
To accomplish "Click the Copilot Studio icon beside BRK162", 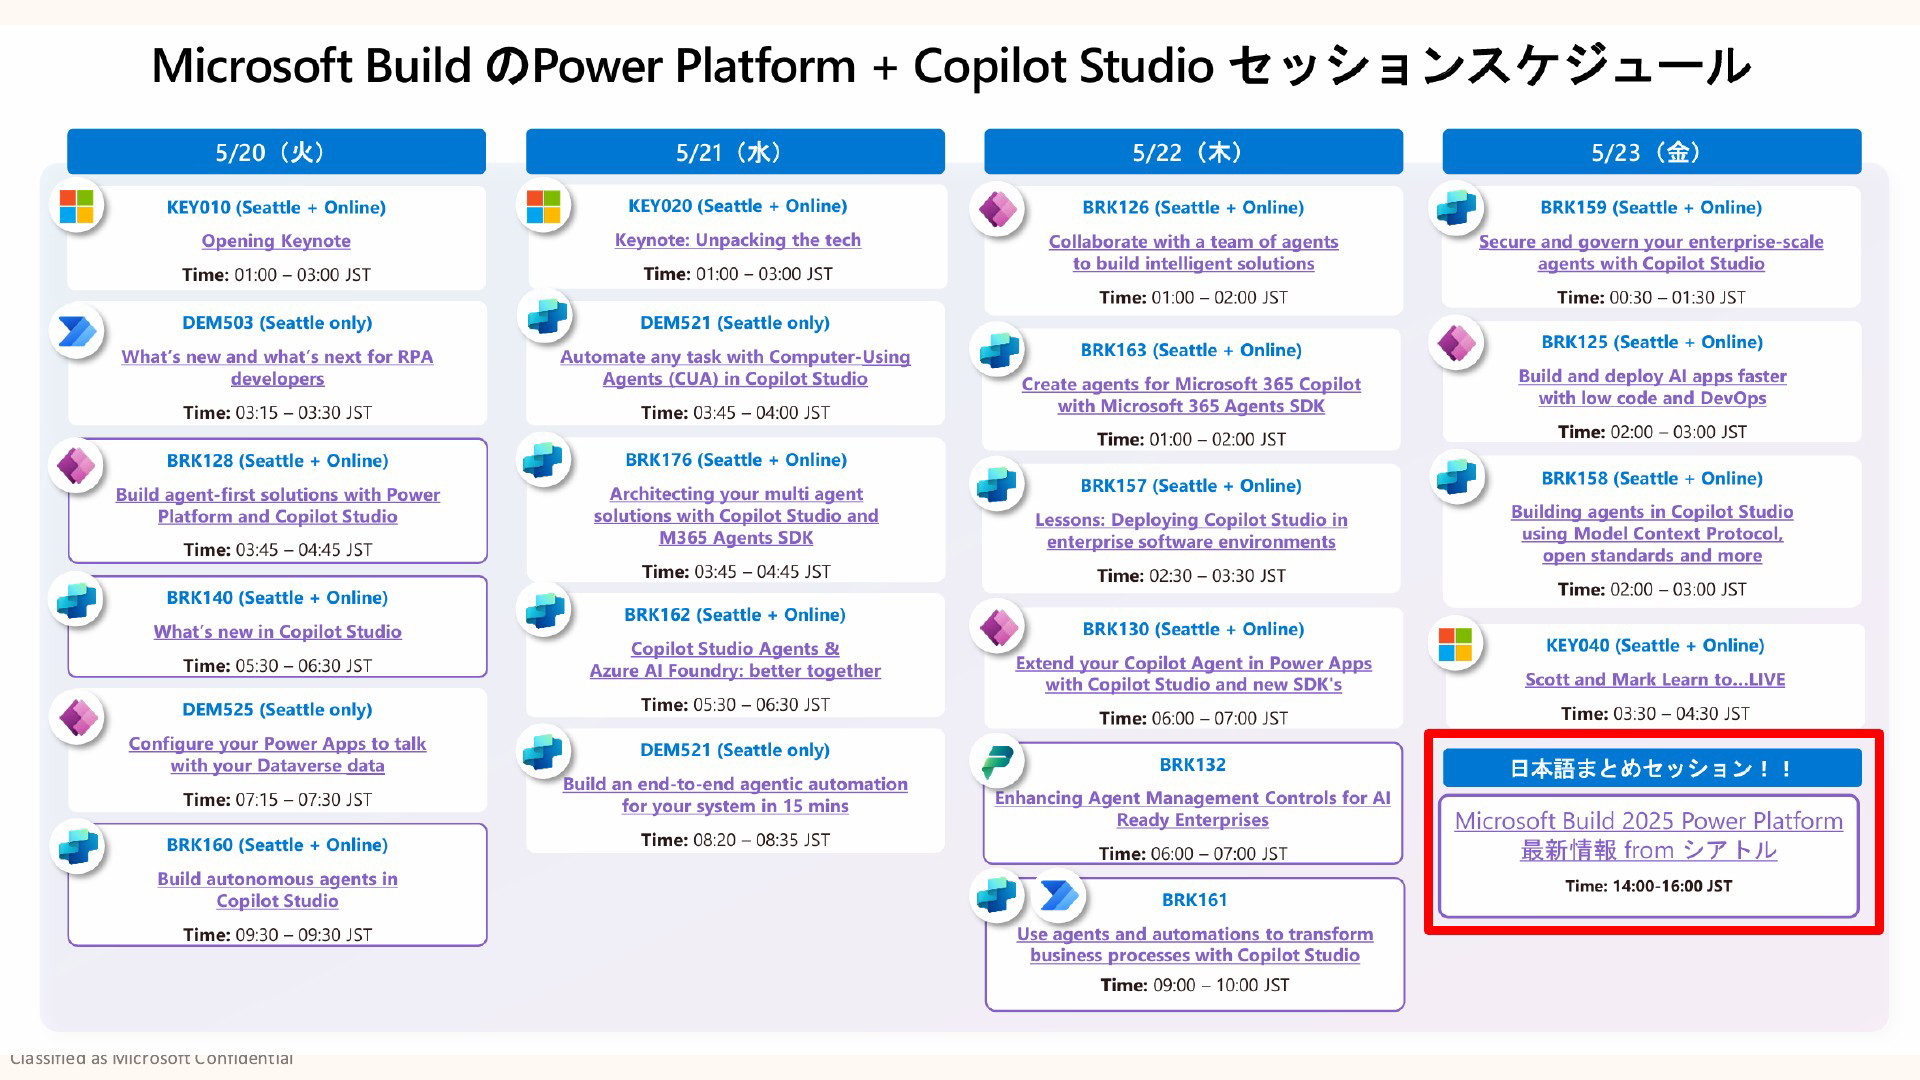I will coord(544,610).
